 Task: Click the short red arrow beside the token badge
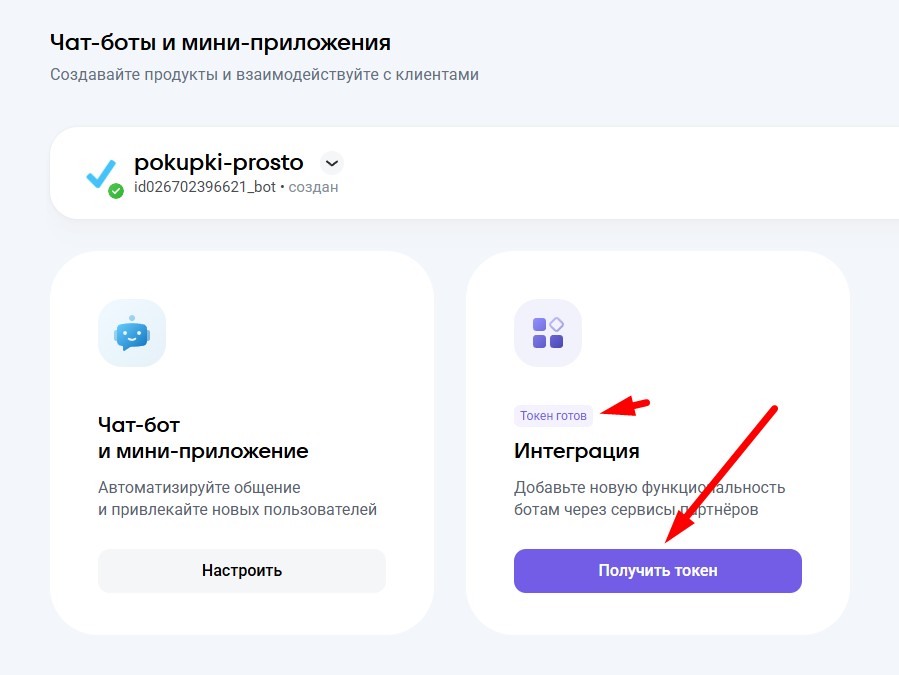point(628,407)
